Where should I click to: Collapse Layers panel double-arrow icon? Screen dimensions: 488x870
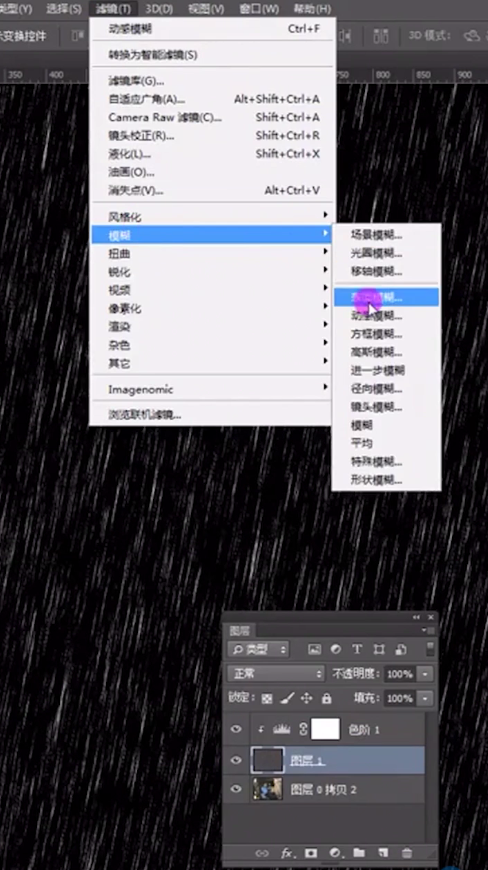pos(416,617)
